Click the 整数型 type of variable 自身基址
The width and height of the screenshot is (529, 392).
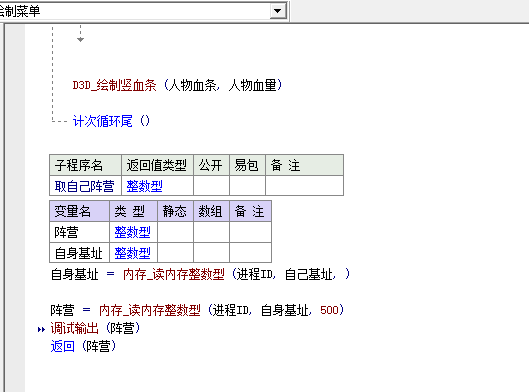(133, 253)
